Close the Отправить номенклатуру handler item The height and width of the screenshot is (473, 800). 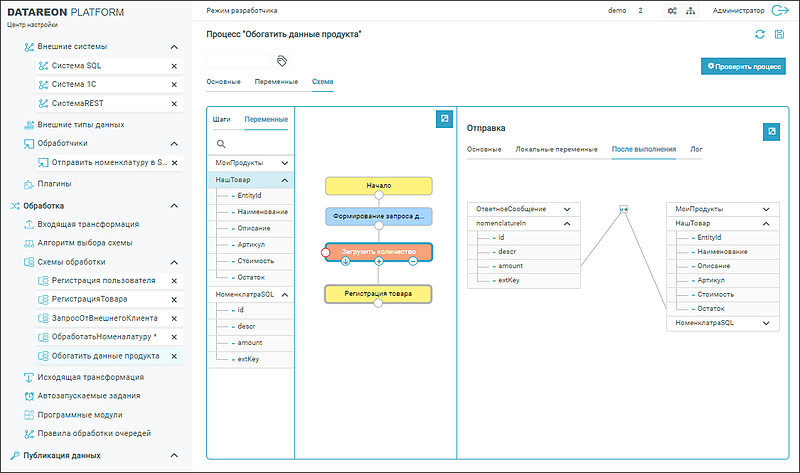pyautogui.click(x=174, y=163)
